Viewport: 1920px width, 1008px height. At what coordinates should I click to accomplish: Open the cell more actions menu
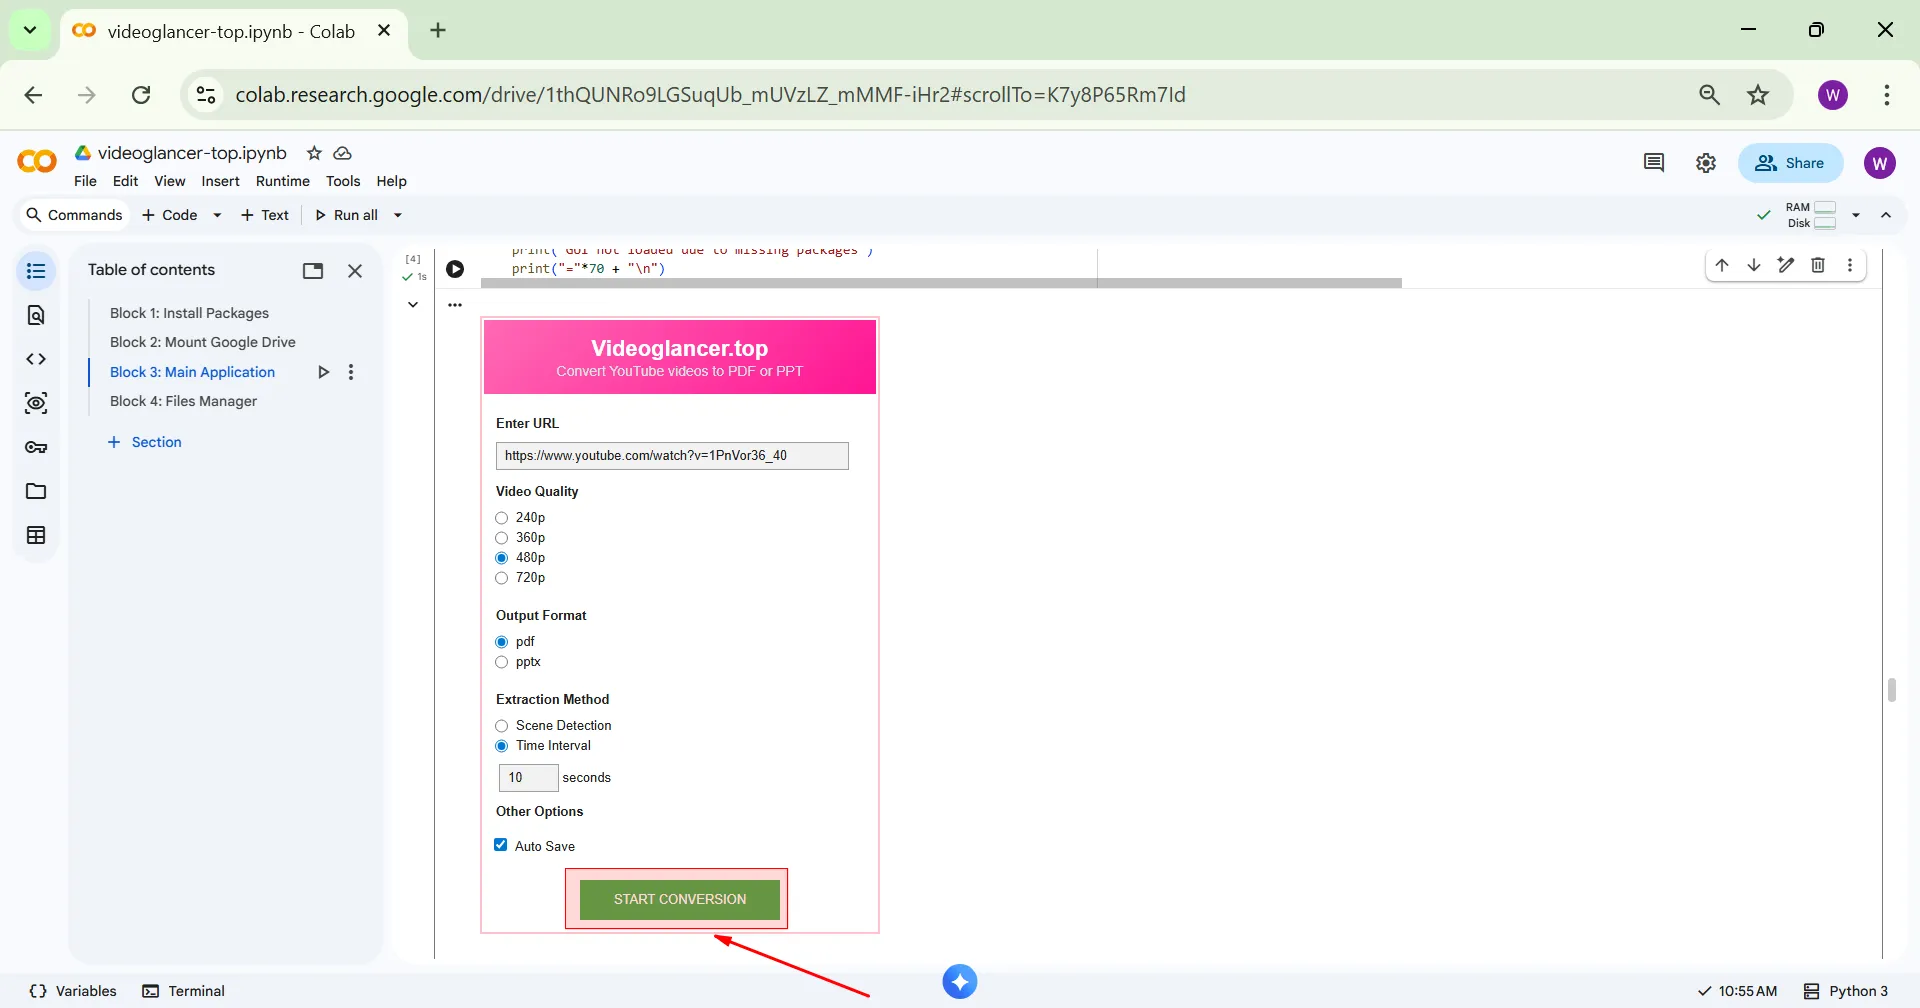pos(1850,265)
